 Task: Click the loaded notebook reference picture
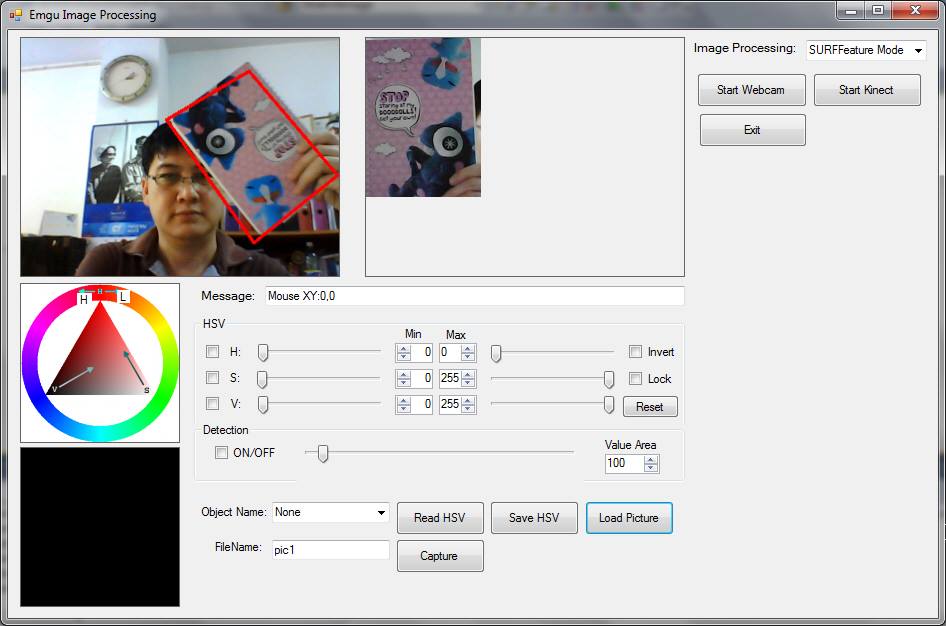(423, 118)
